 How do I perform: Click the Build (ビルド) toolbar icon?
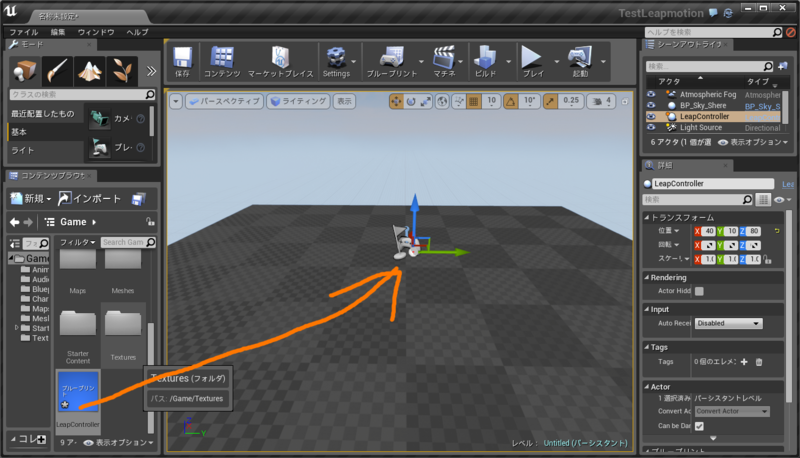pyautogui.click(x=485, y=61)
